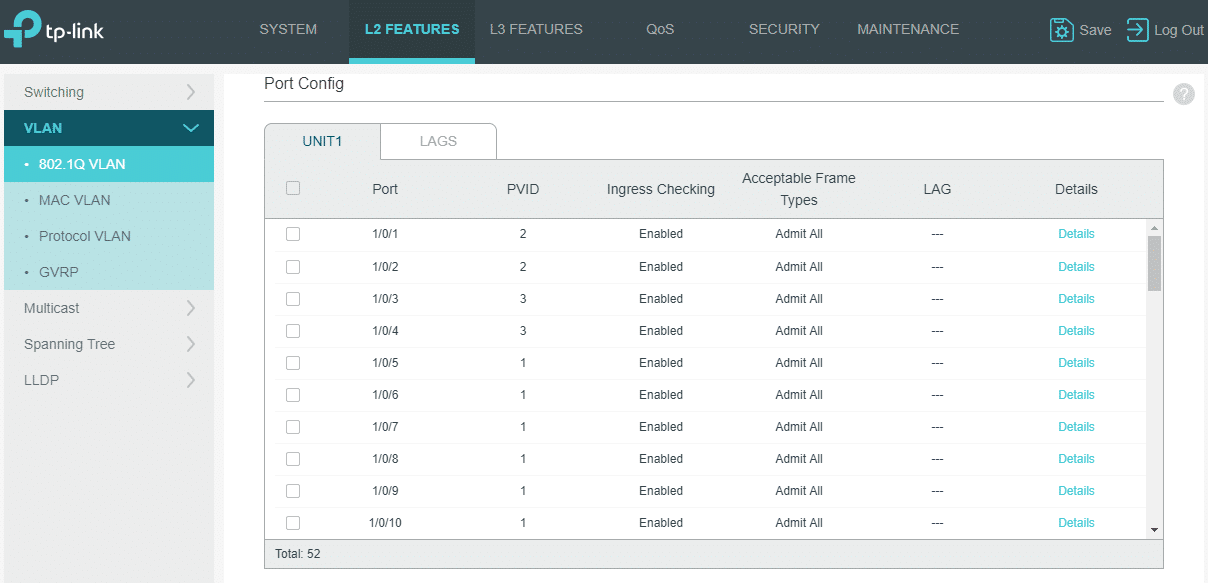Click the Save gear icon
Image resolution: width=1208 pixels, height=583 pixels.
(x=1061, y=30)
